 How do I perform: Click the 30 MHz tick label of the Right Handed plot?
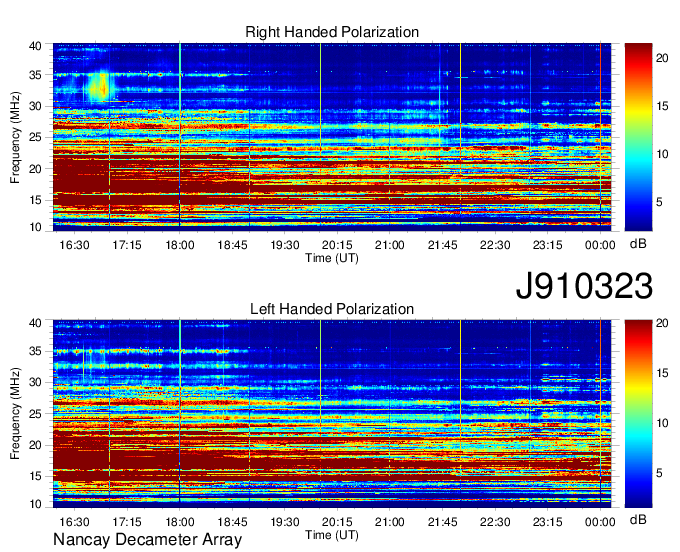coord(35,106)
